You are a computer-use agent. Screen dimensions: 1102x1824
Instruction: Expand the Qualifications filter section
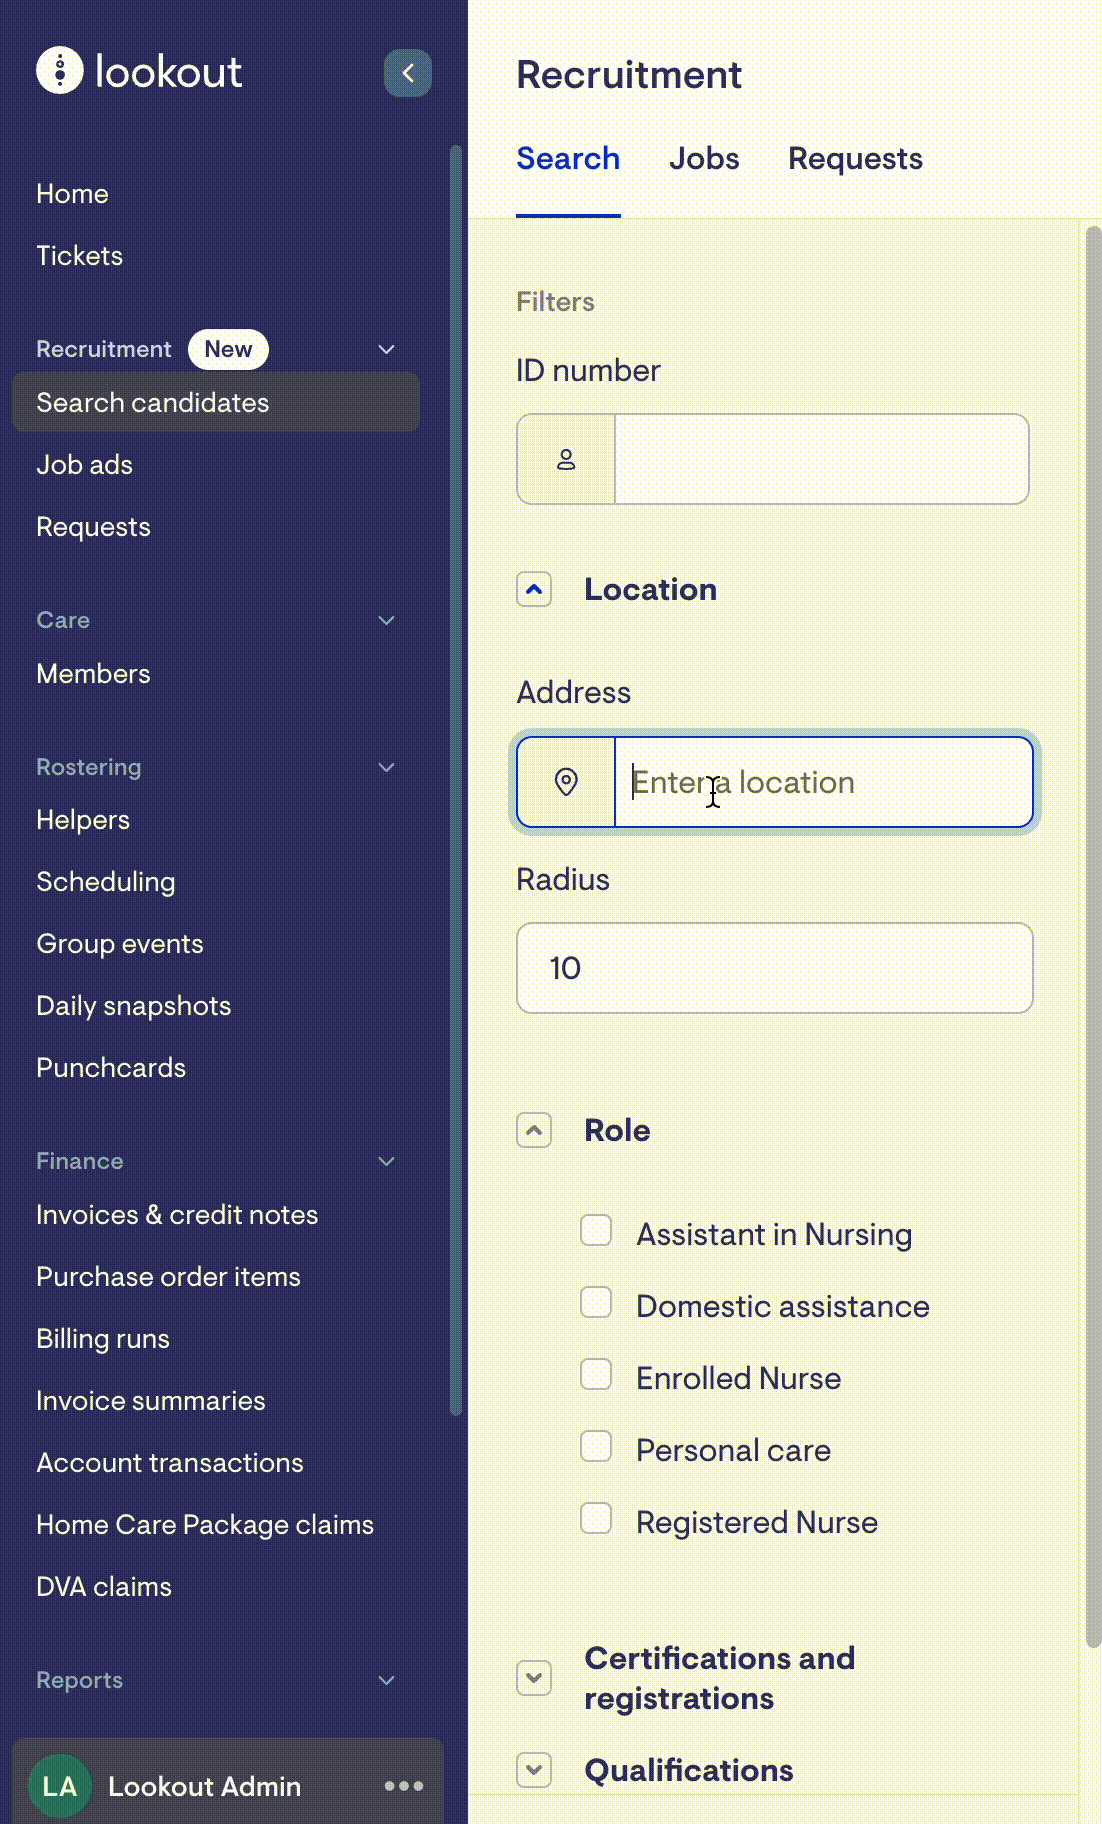coord(534,1770)
